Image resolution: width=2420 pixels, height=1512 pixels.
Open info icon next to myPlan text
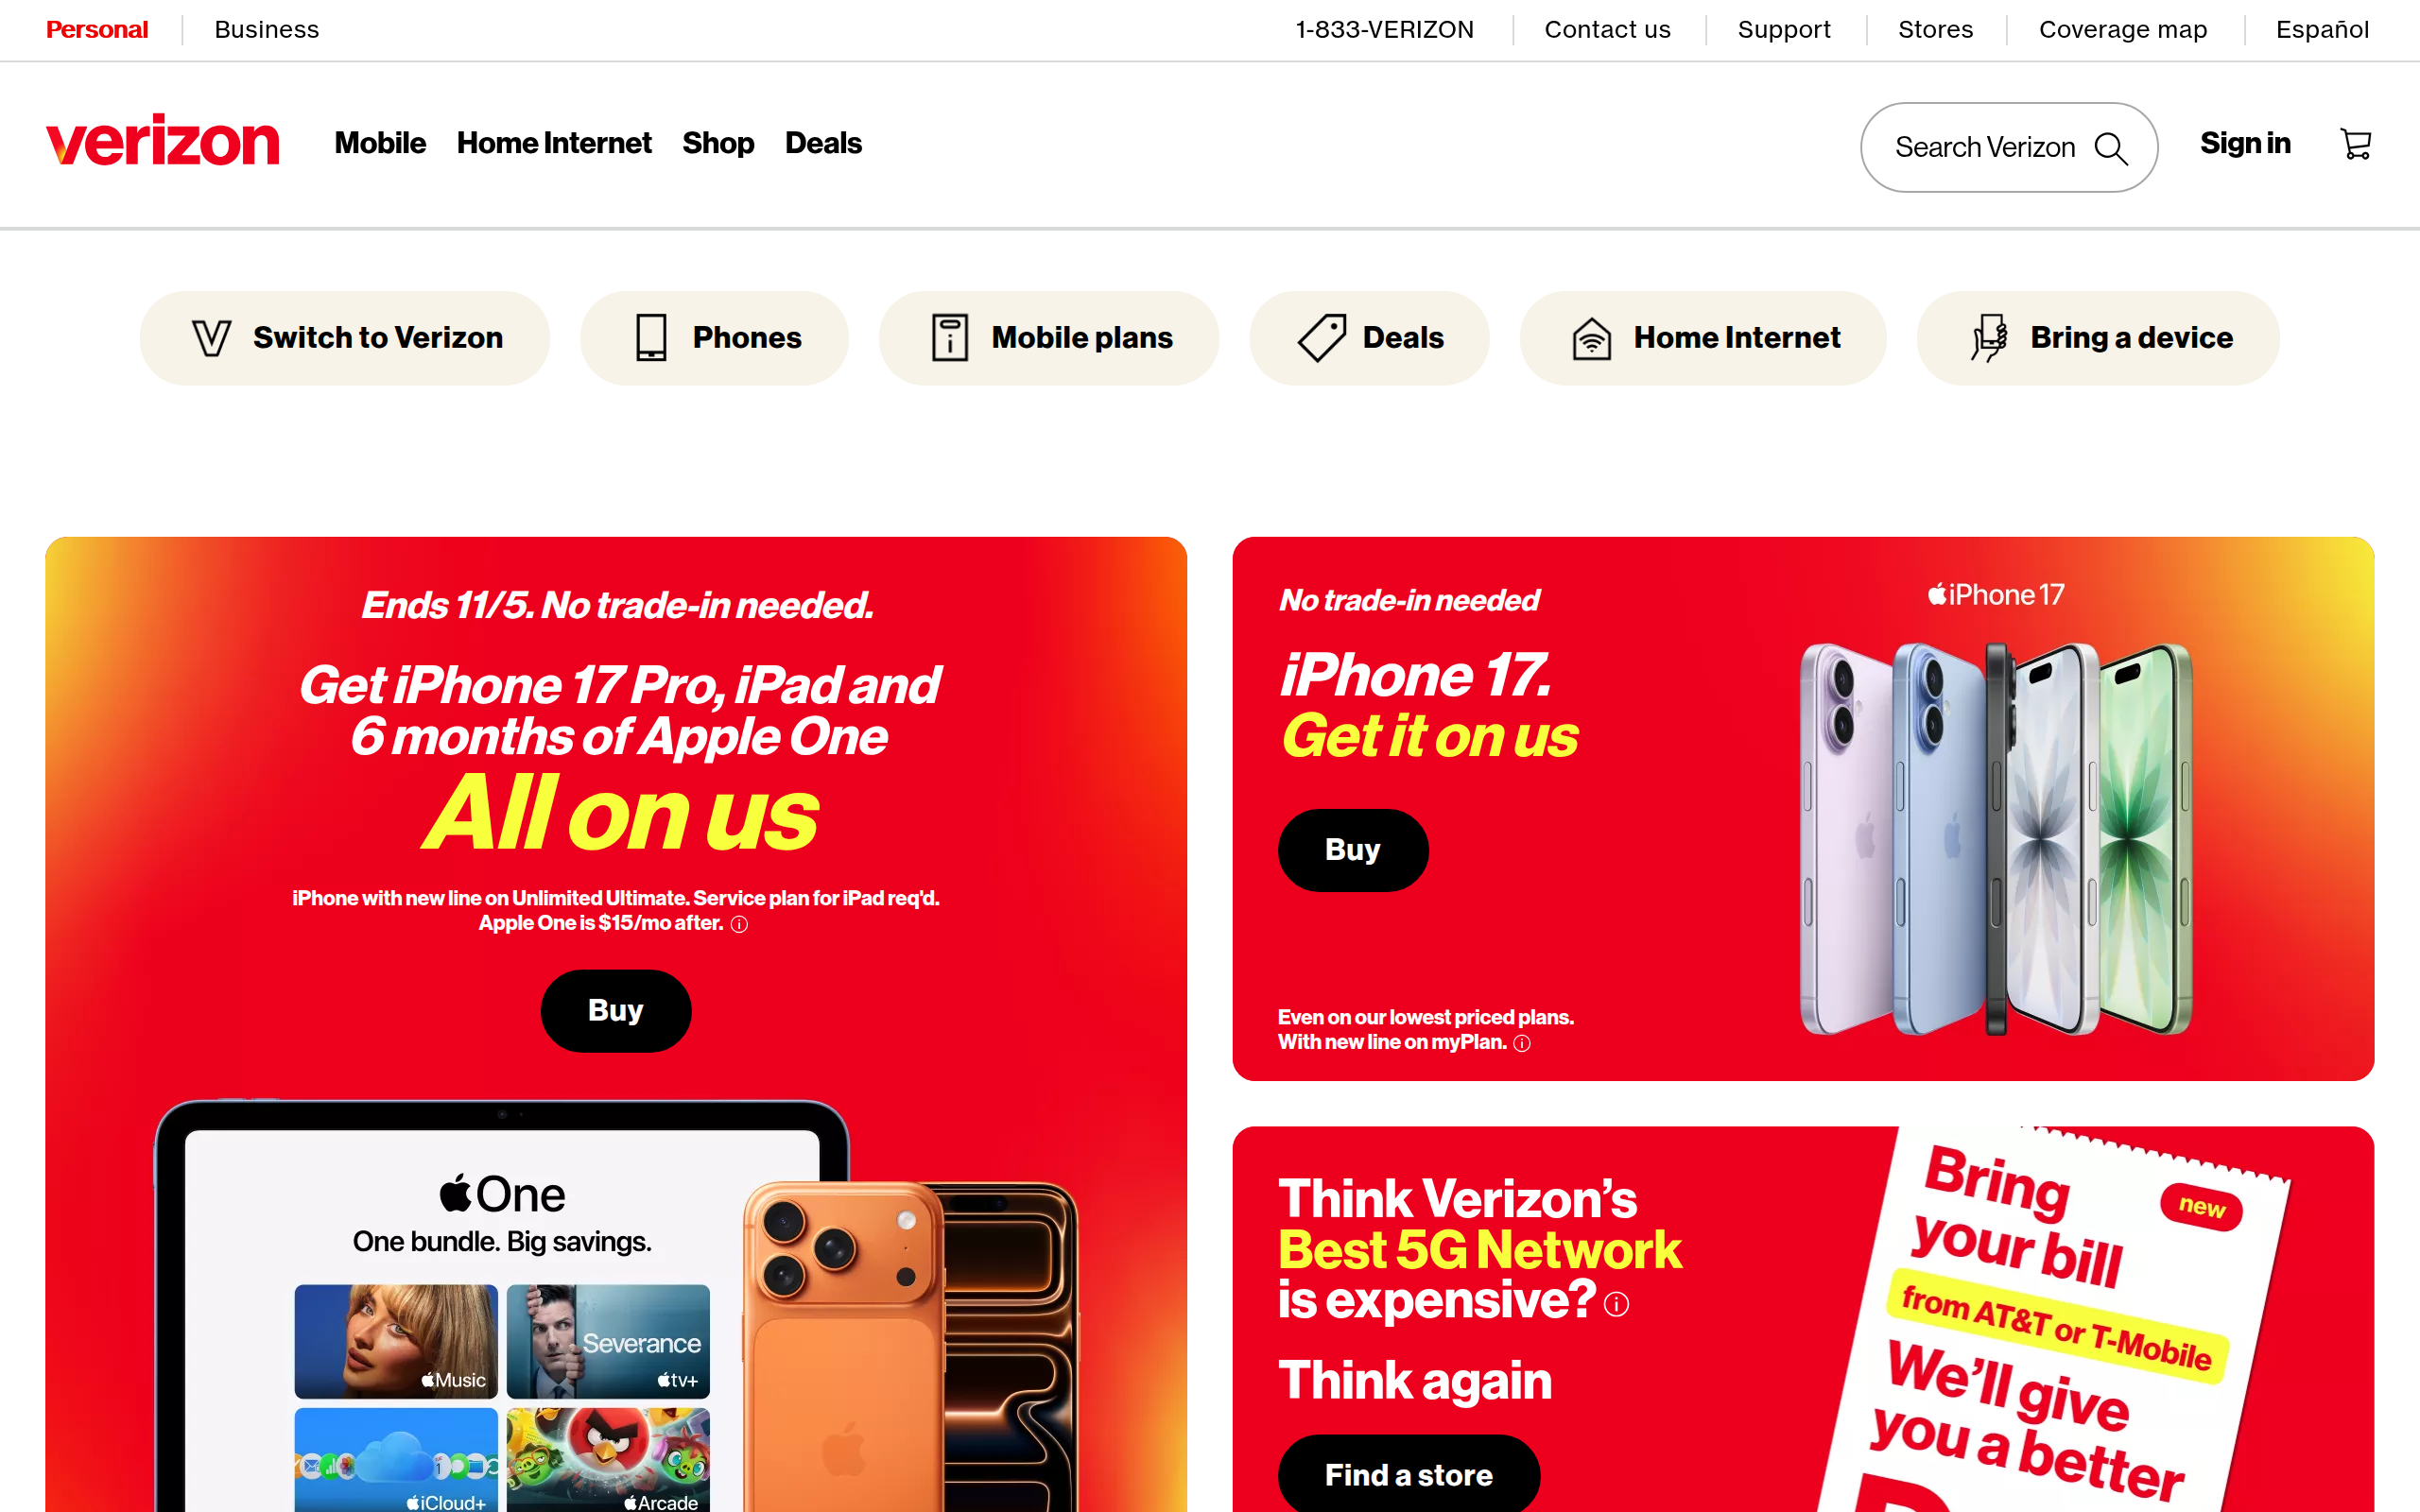1522,1043
